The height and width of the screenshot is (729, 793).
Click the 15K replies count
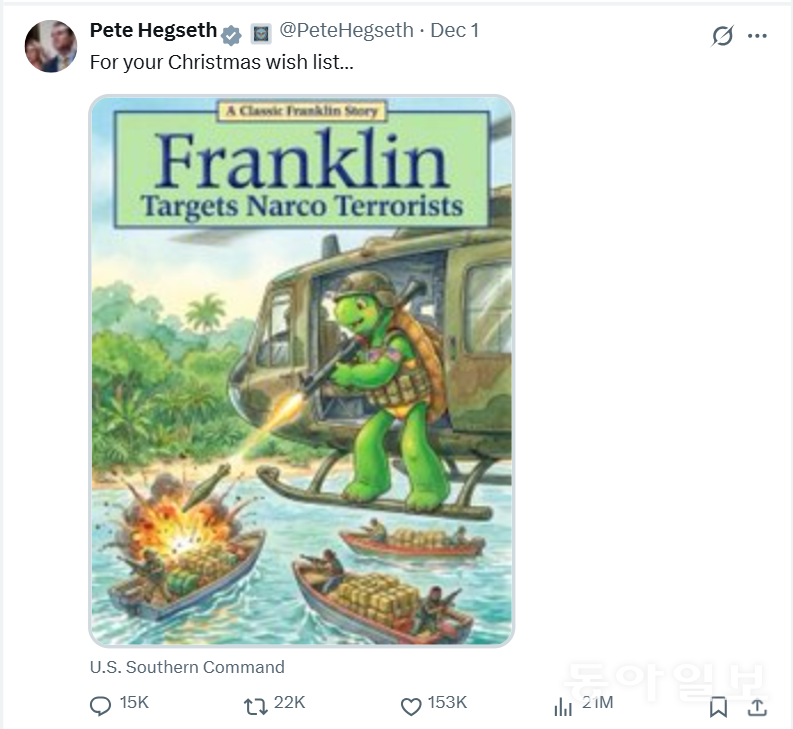click(134, 703)
